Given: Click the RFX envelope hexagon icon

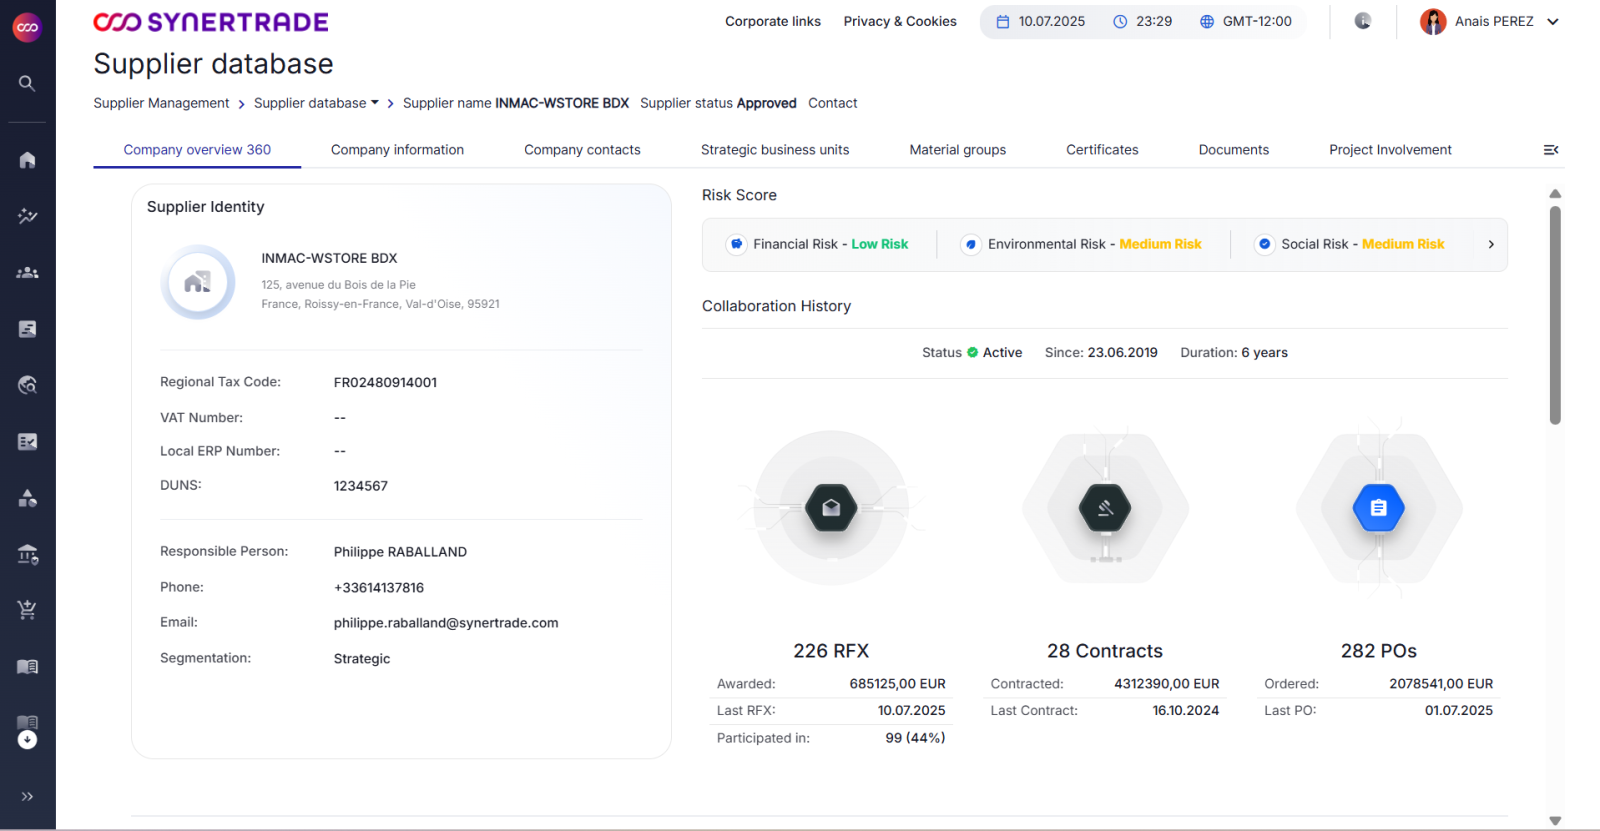Looking at the screenshot, I should pyautogui.click(x=831, y=508).
